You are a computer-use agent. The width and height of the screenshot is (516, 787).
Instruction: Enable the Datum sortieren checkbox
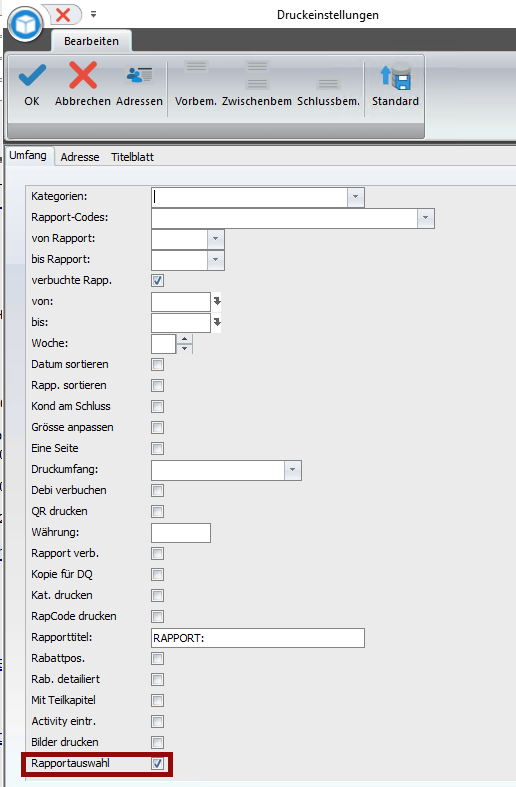(158, 364)
